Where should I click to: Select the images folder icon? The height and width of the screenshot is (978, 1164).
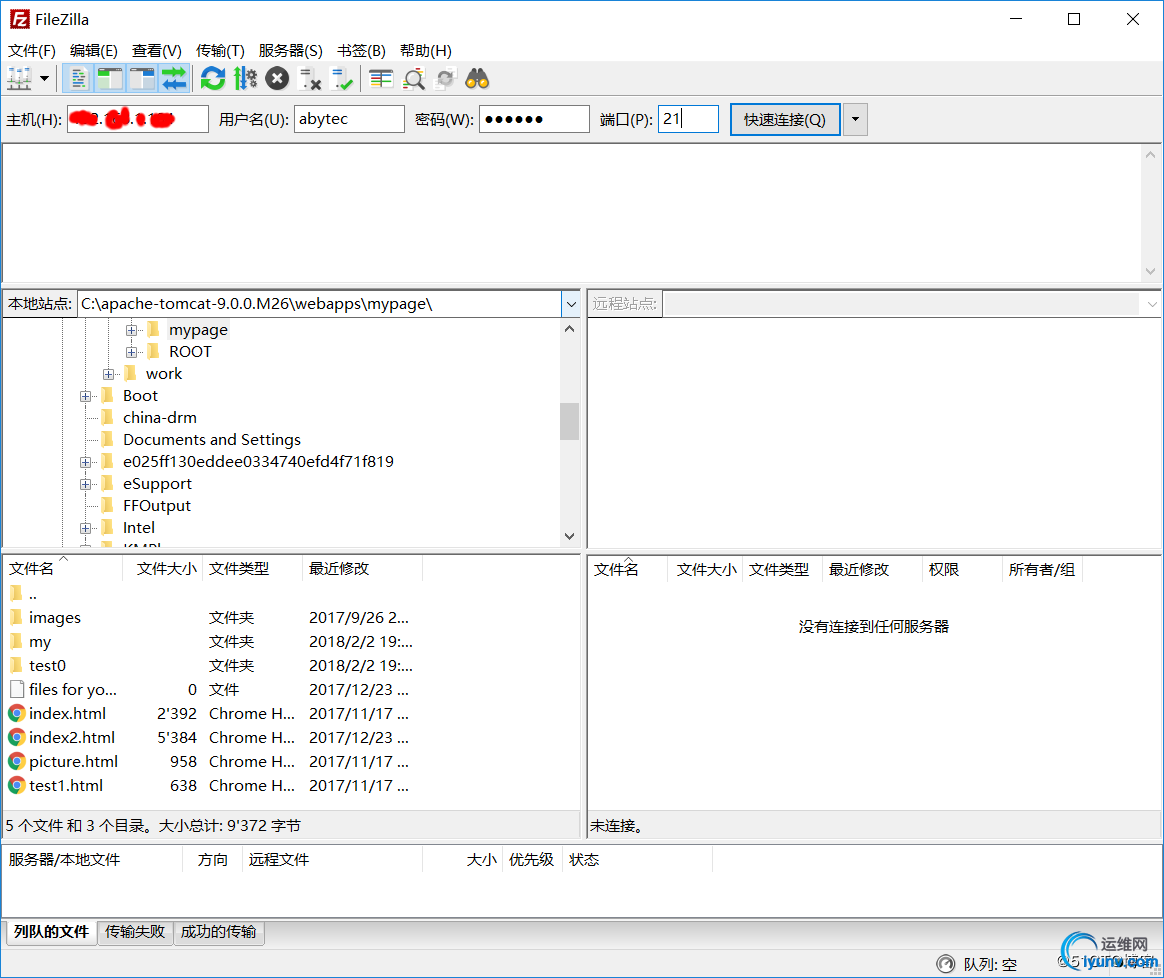pyautogui.click(x=16, y=617)
